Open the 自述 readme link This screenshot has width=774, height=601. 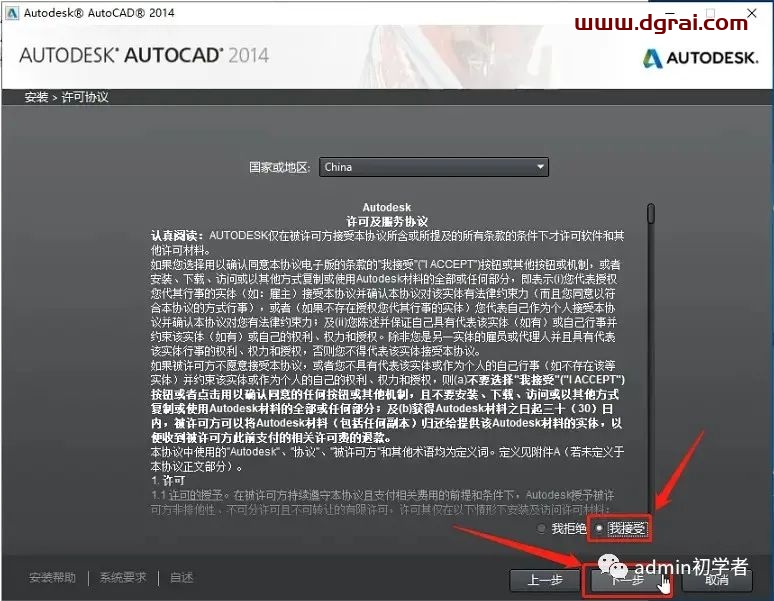tap(181, 577)
